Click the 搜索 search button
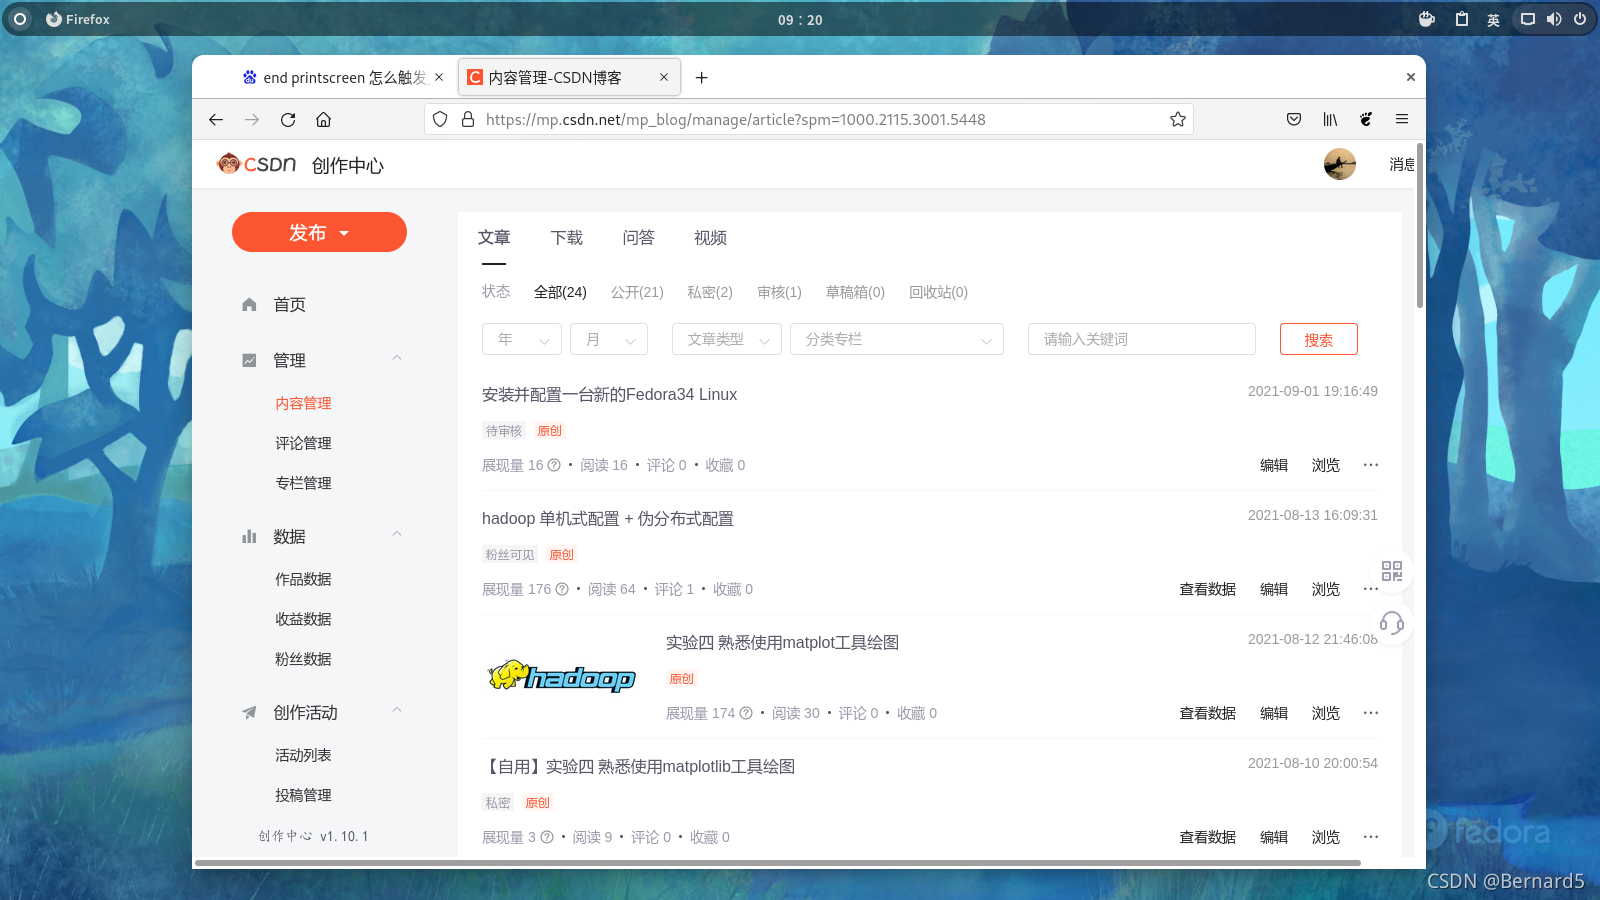The image size is (1600, 900). [1319, 339]
